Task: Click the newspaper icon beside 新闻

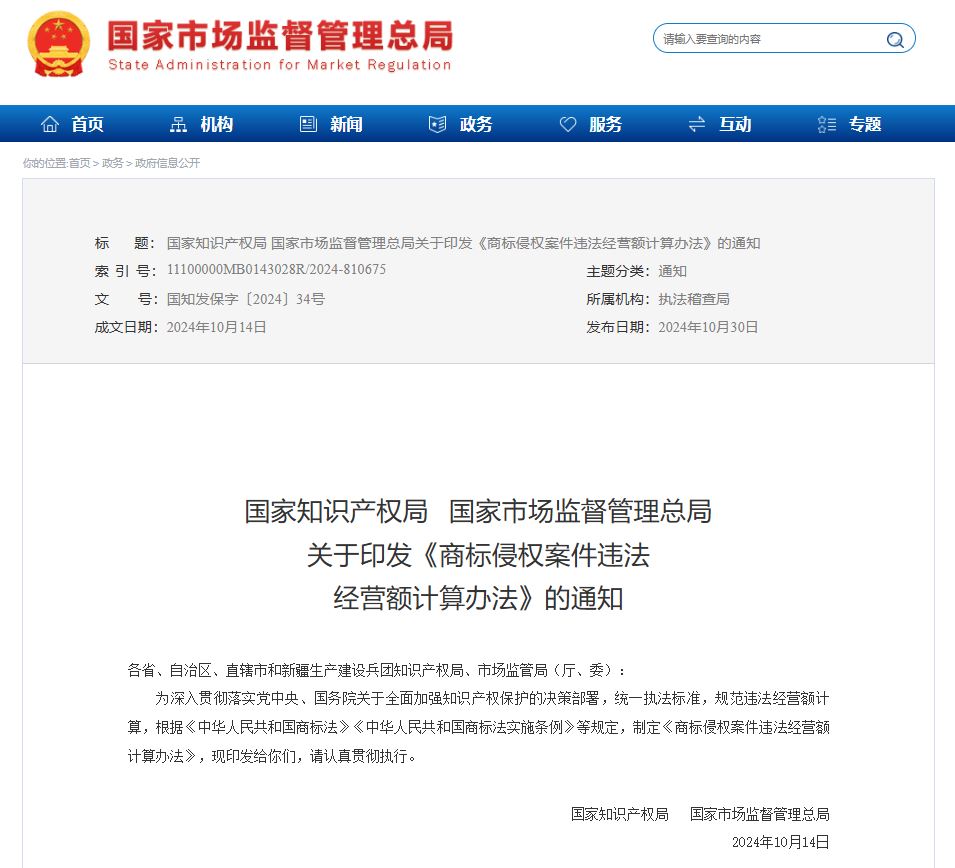Action: pyautogui.click(x=308, y=124)
